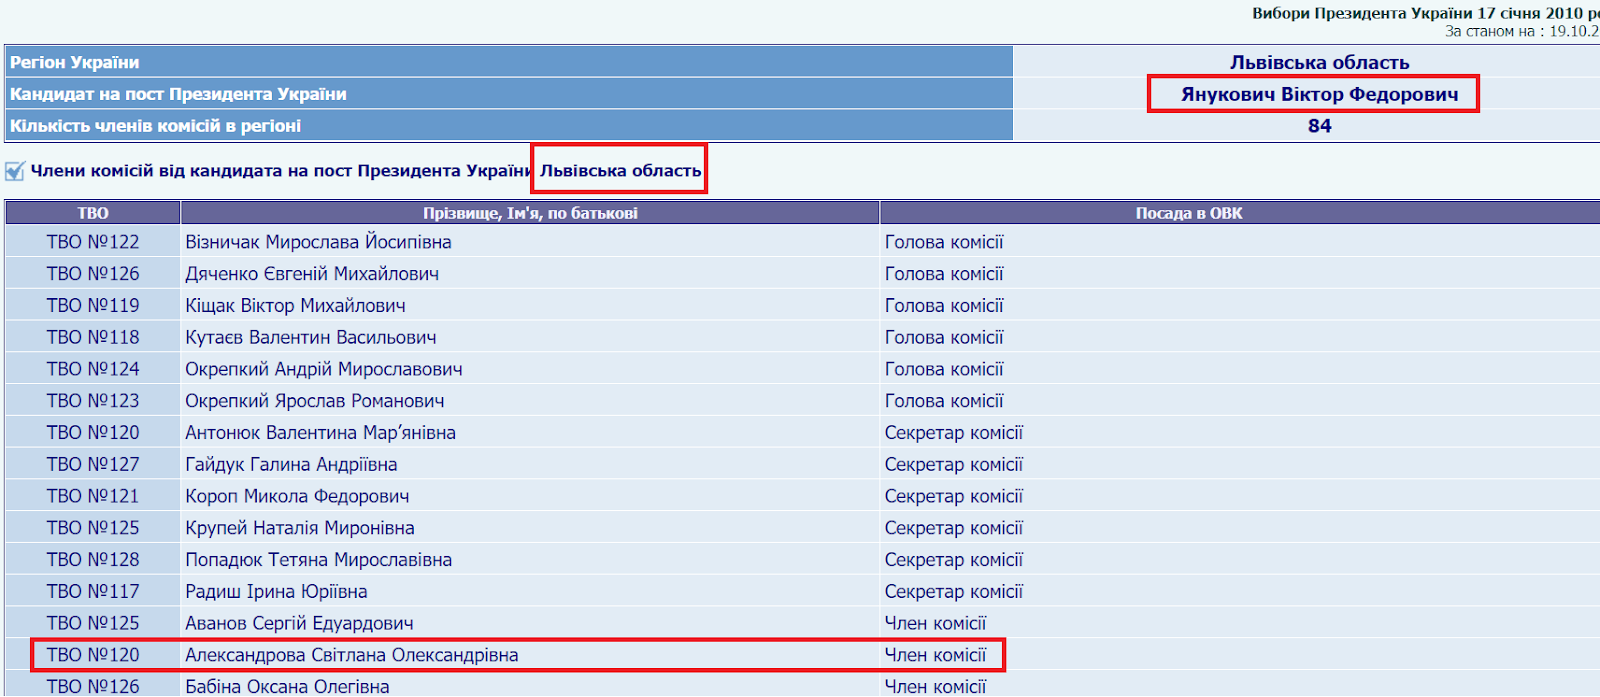Viewport: 1600px width, 697px height.
Task: Select the ТВО column header
Action: pos(92,213)
